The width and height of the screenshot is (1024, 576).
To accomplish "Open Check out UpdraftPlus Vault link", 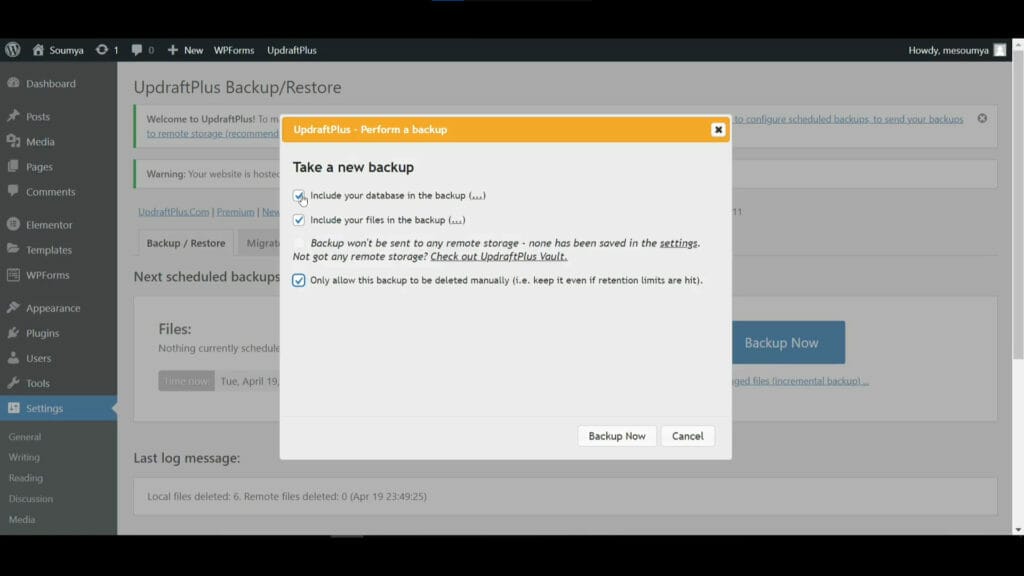I will pyautogui.click(x=498, y=256).
